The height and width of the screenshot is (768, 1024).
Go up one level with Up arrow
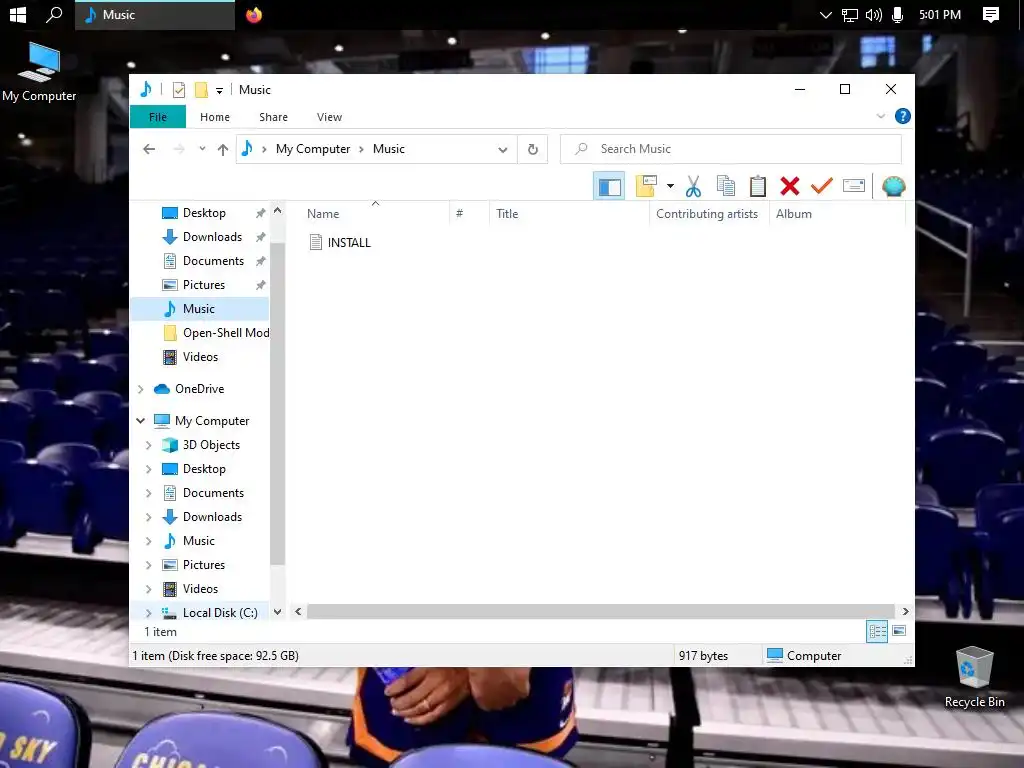pos(223,150)
